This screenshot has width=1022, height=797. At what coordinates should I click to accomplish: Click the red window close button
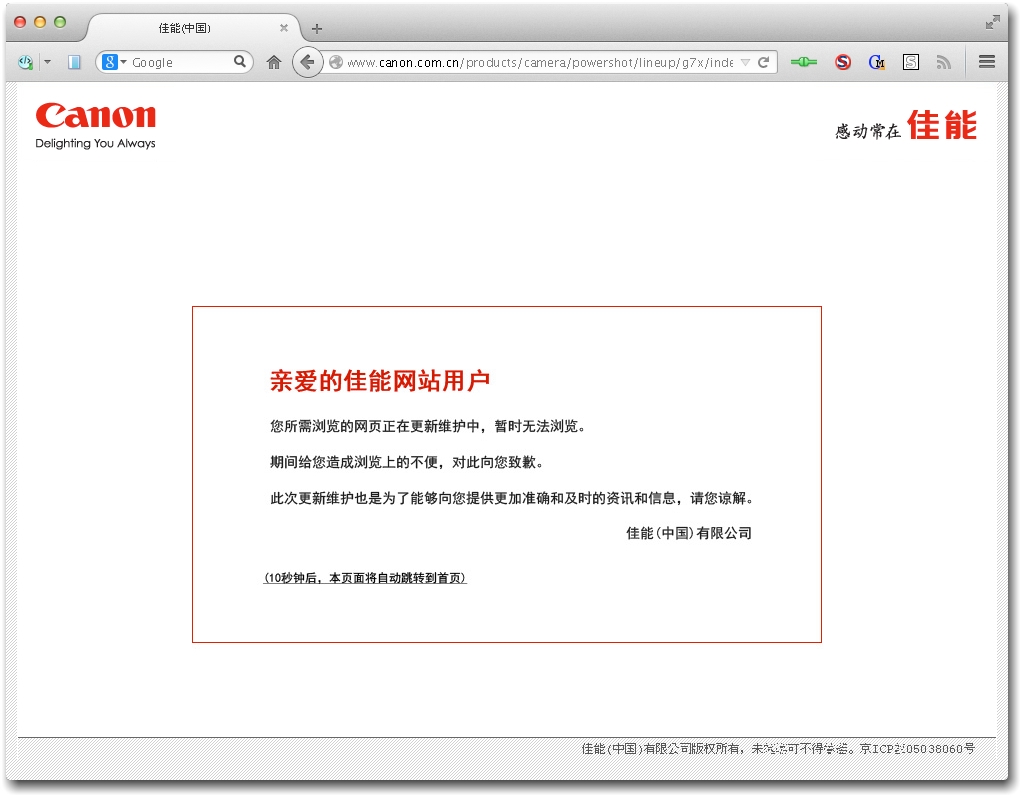click(20, 22)
